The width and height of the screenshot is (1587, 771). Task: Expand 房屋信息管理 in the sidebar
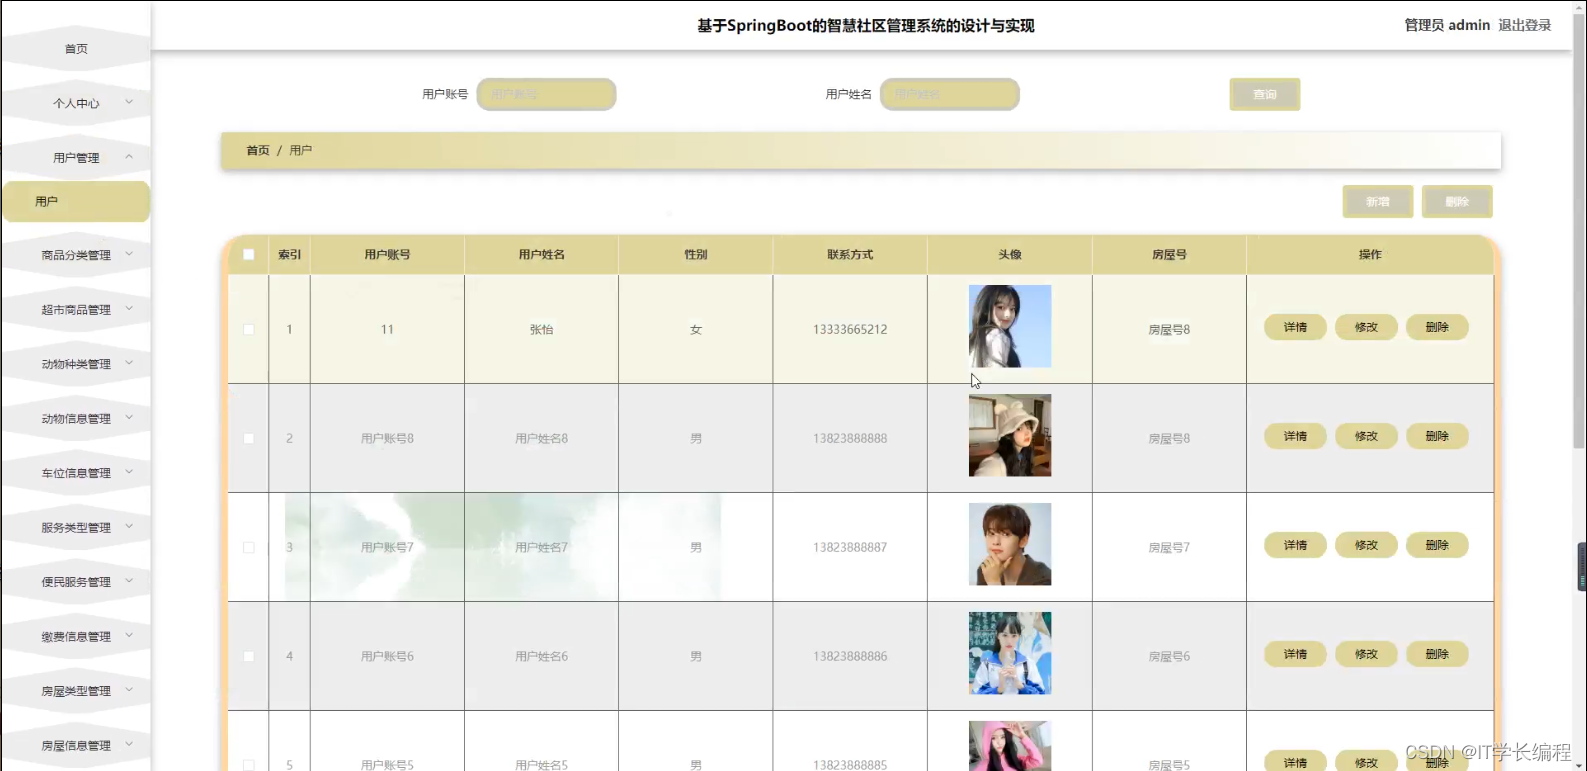click(76, 746)
